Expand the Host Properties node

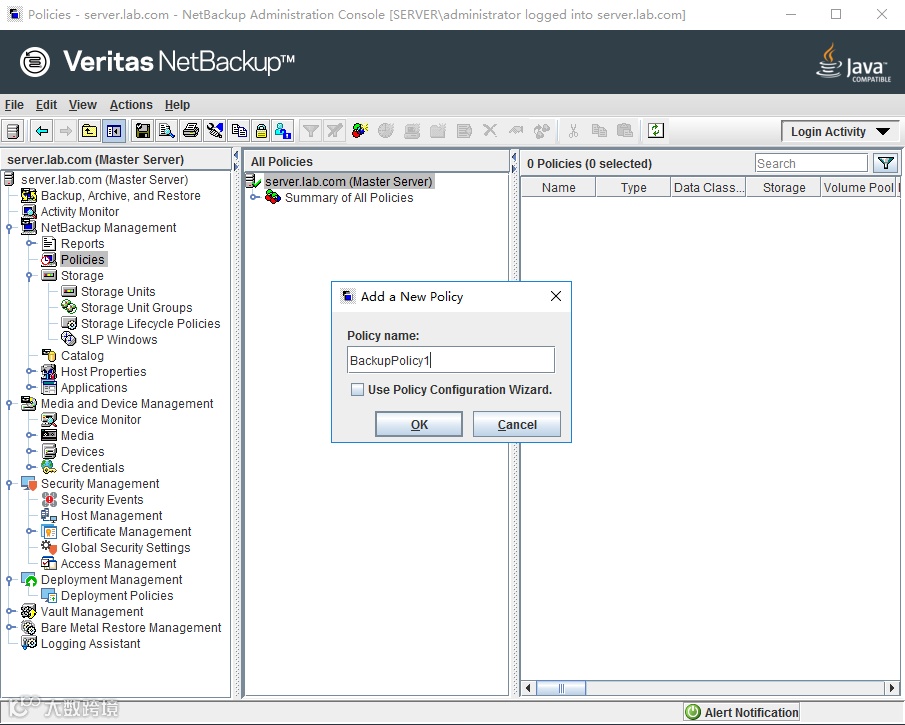point(29,371)
